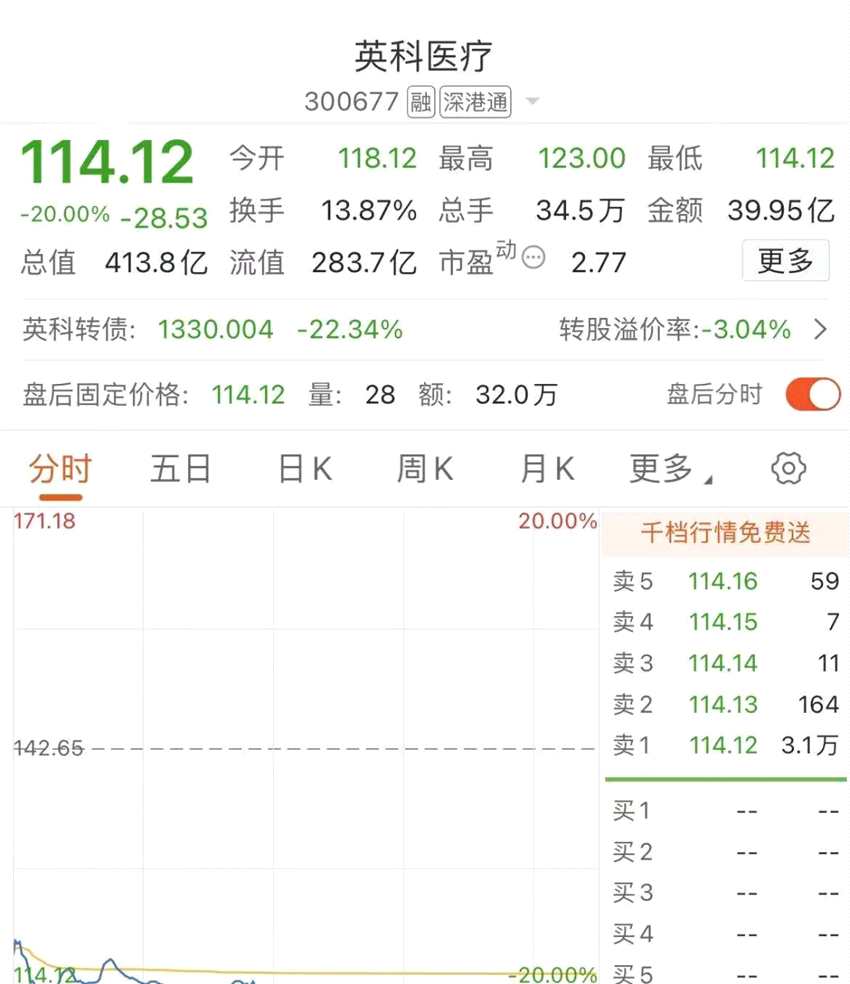Click the 买1 buy level row
Image resolution: width=850 pixels, height=984 pixels.
click(x=723, y=811)
